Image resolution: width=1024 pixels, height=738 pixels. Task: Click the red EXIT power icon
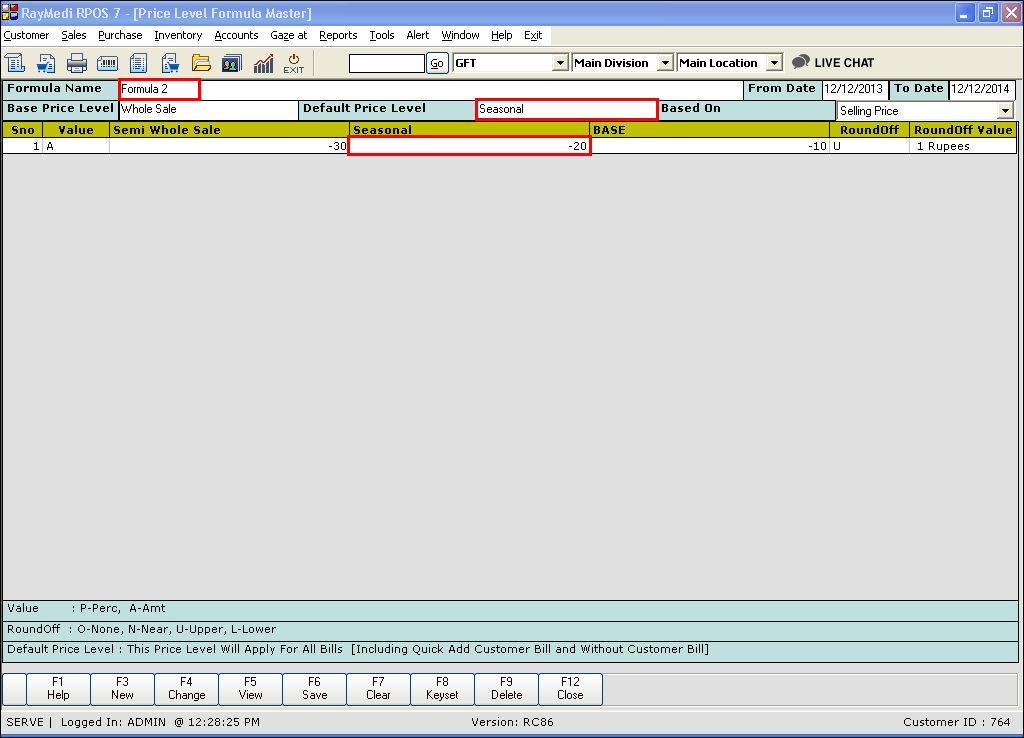[x=293, y=63]
